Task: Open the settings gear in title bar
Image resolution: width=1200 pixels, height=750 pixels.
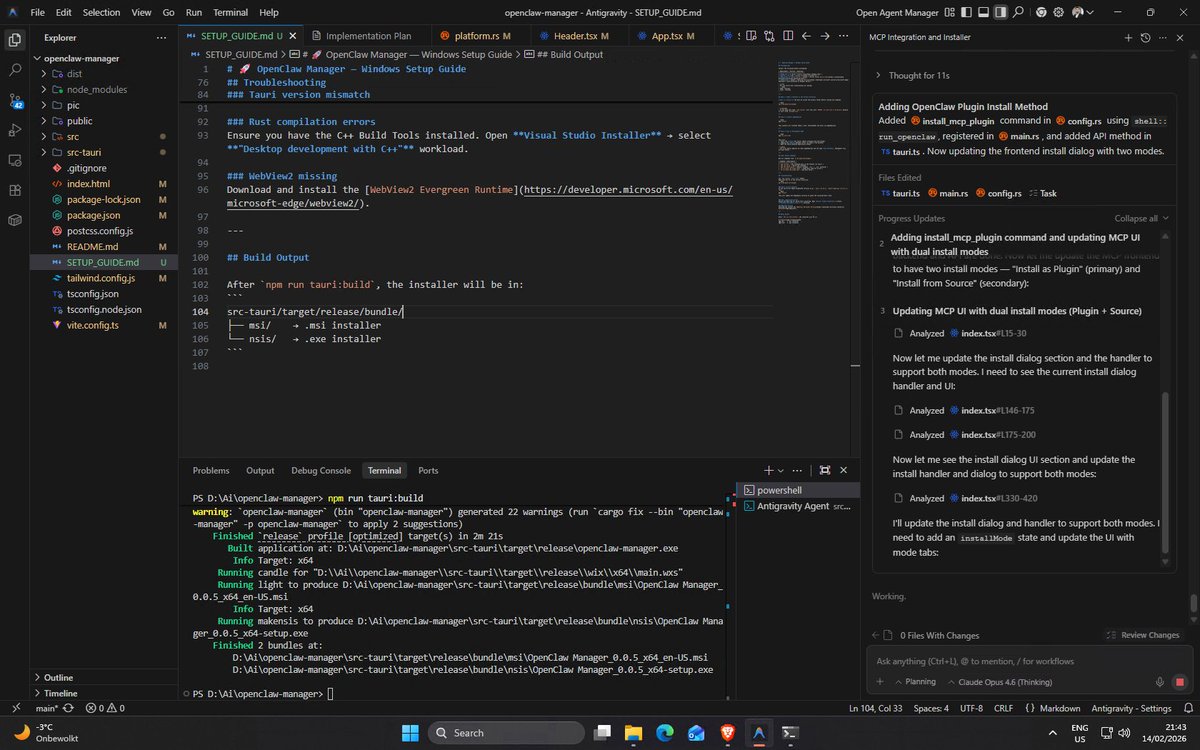Action: [x=1059, y=12]
